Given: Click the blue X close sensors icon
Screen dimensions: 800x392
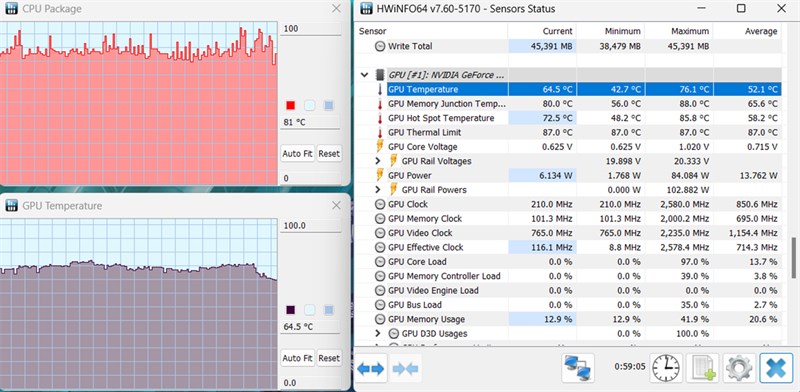Looking at the screenshot, I should 776,368.
